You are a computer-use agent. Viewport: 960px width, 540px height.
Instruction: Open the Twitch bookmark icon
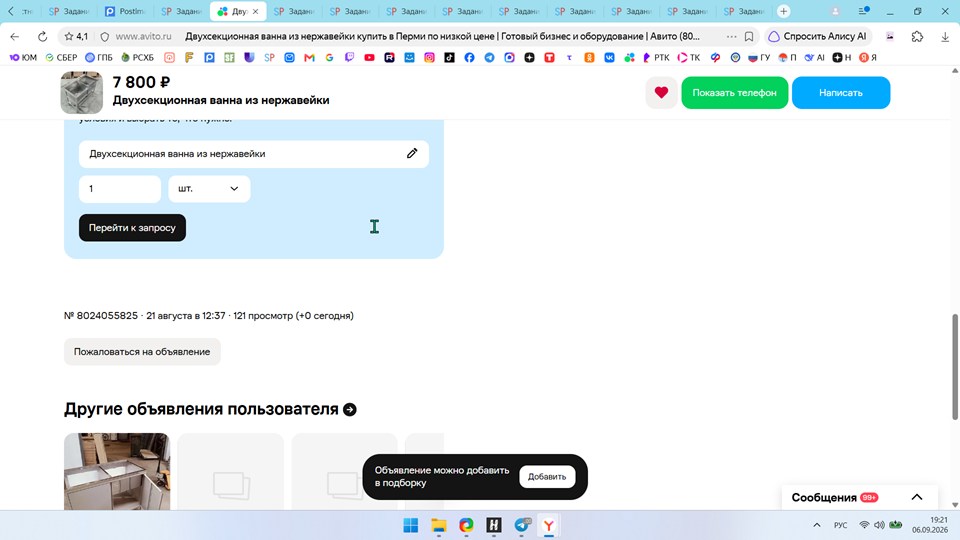[x=349, y=58]
